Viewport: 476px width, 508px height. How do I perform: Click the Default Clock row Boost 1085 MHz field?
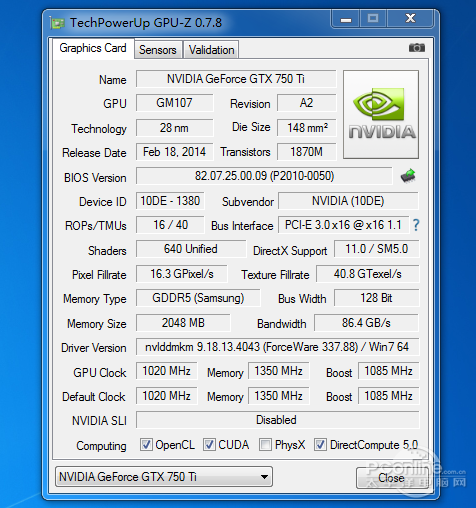click(389, 396)
